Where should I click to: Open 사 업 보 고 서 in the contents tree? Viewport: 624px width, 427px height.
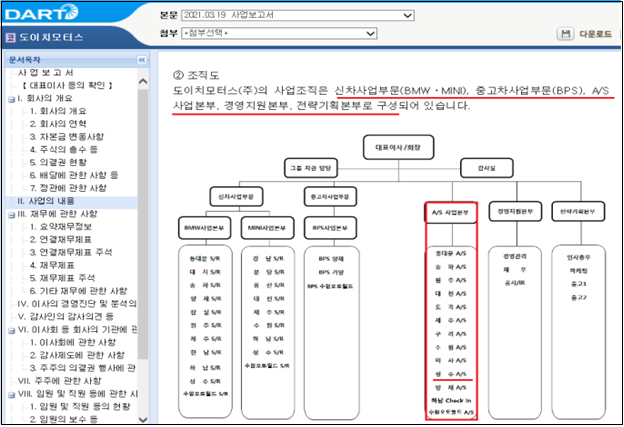[x=45, y=73]
